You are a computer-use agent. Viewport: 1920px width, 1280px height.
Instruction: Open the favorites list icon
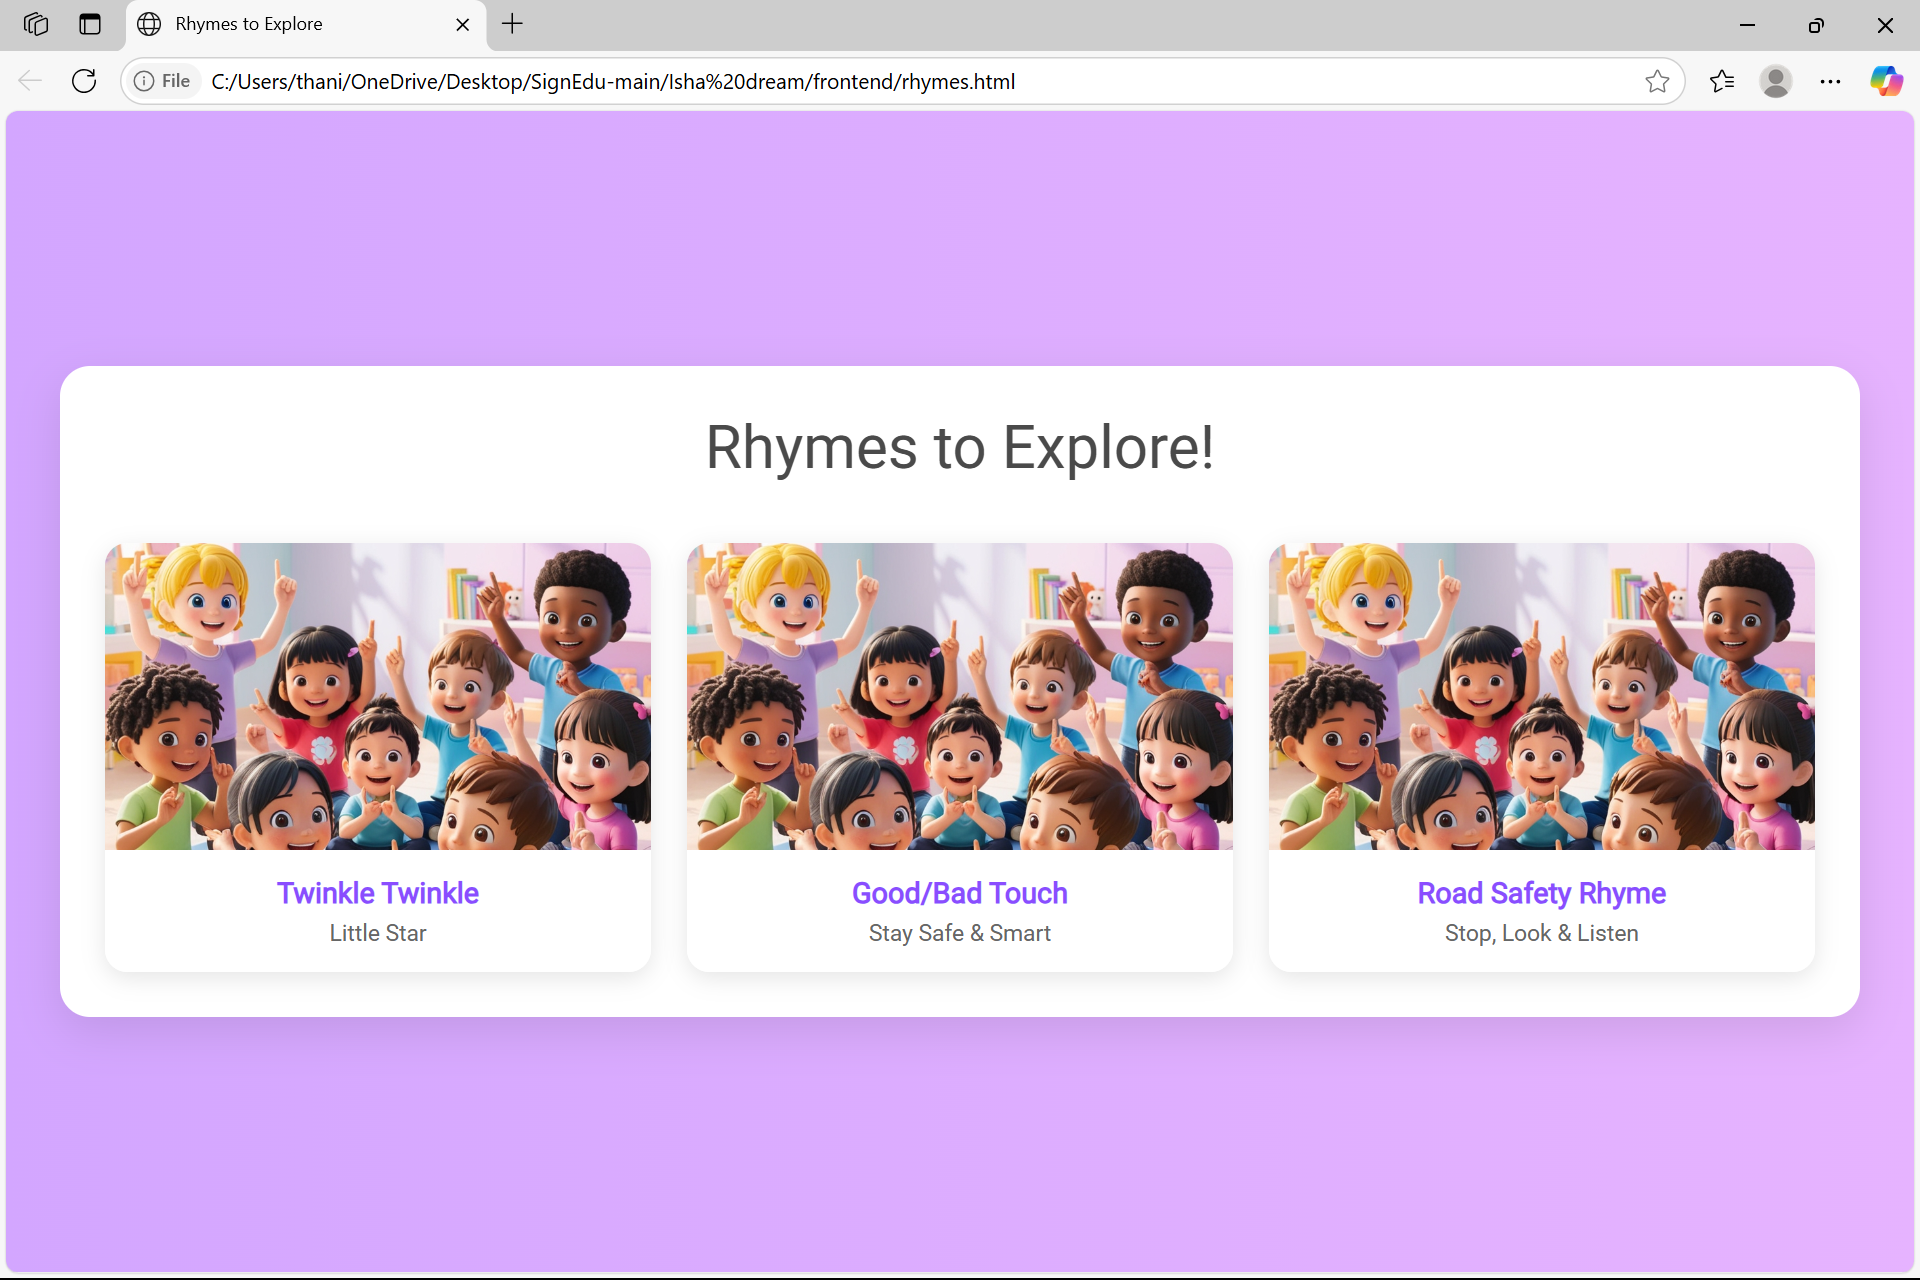1722,81
